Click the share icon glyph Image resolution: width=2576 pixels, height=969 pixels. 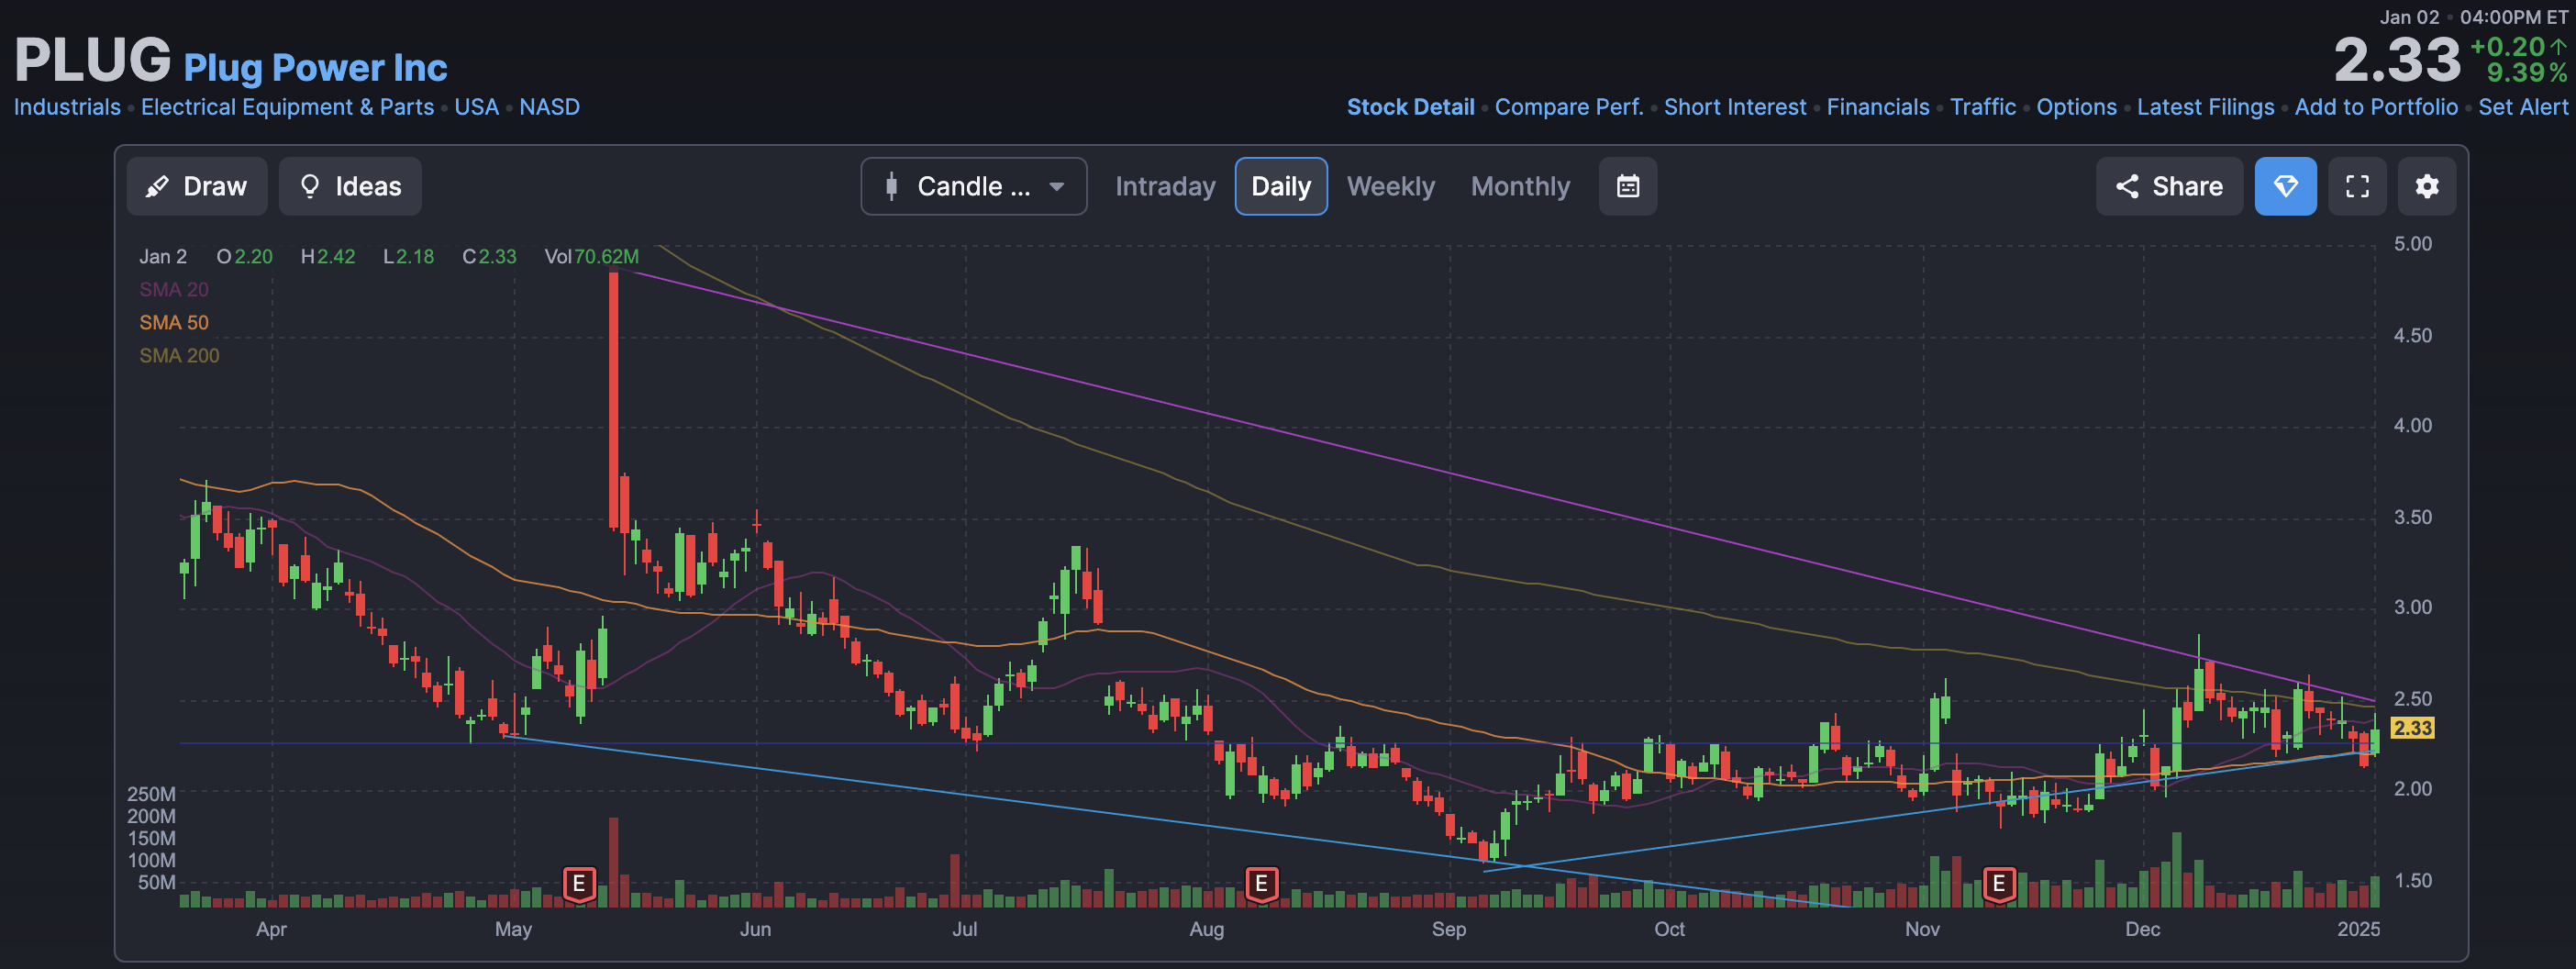(2127, 186)
